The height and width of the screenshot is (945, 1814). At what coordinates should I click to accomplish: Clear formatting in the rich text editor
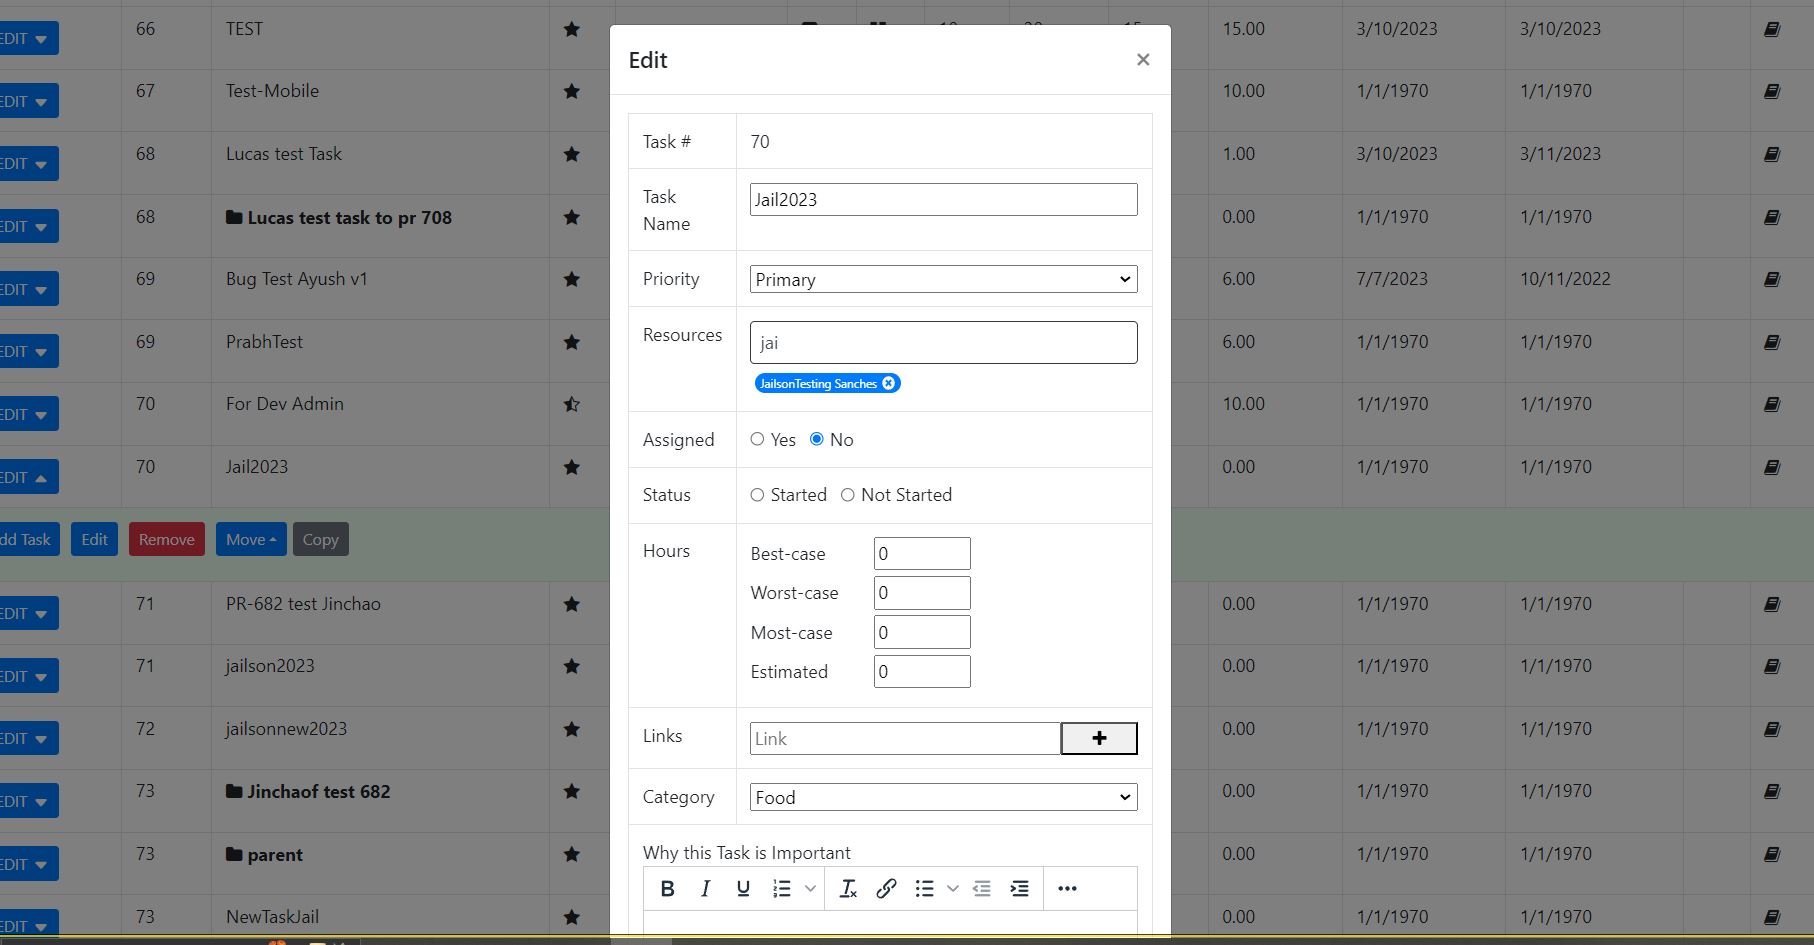point(848,888)
